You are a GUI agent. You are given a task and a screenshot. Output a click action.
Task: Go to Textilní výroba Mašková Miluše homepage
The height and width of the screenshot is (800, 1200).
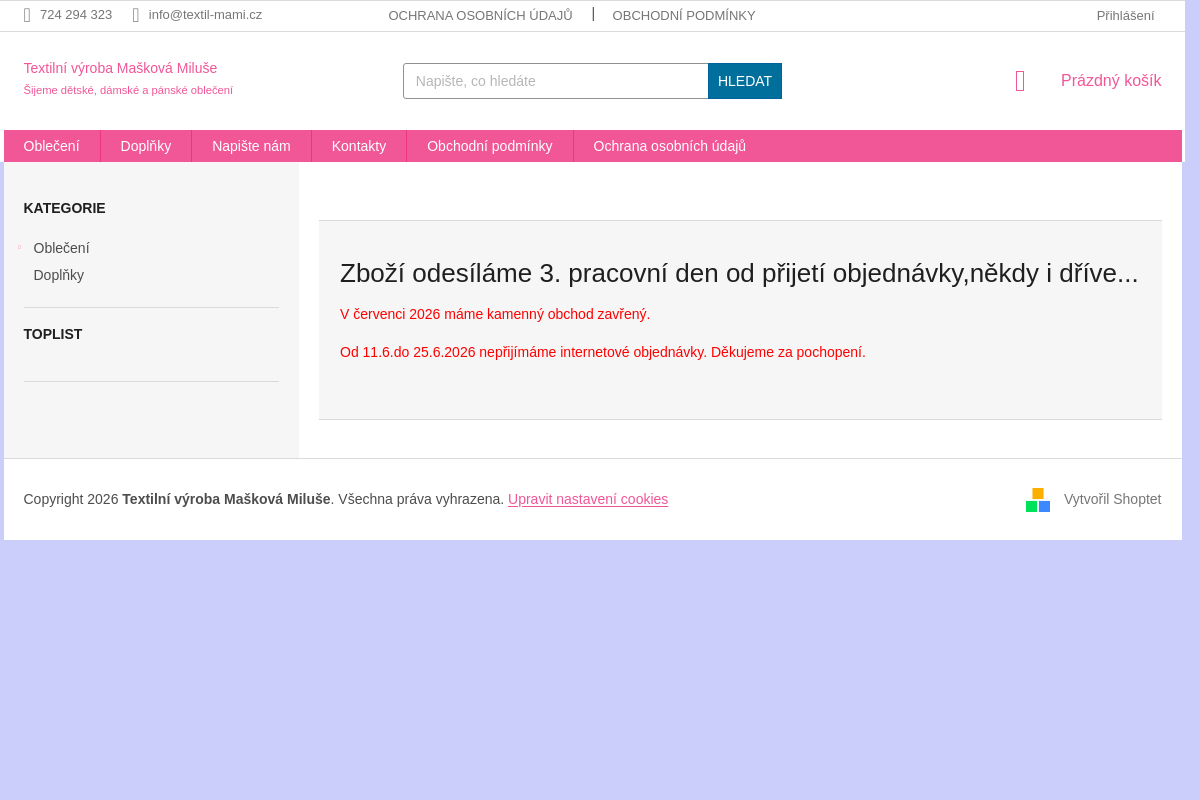coord(120,68)
